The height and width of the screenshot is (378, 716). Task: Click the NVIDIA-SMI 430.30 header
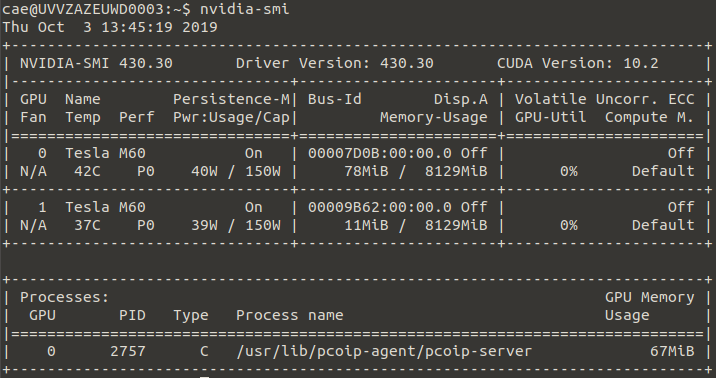coord(96,63)
